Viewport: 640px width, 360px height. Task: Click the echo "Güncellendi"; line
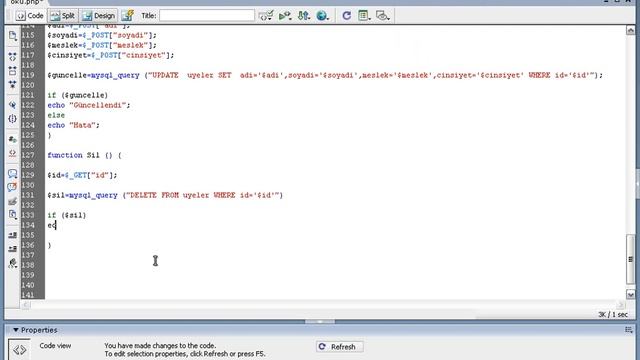89,105
